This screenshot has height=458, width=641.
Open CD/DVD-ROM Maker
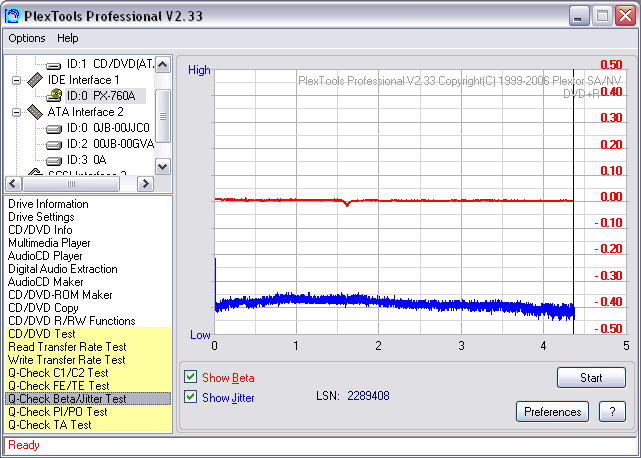60,295
